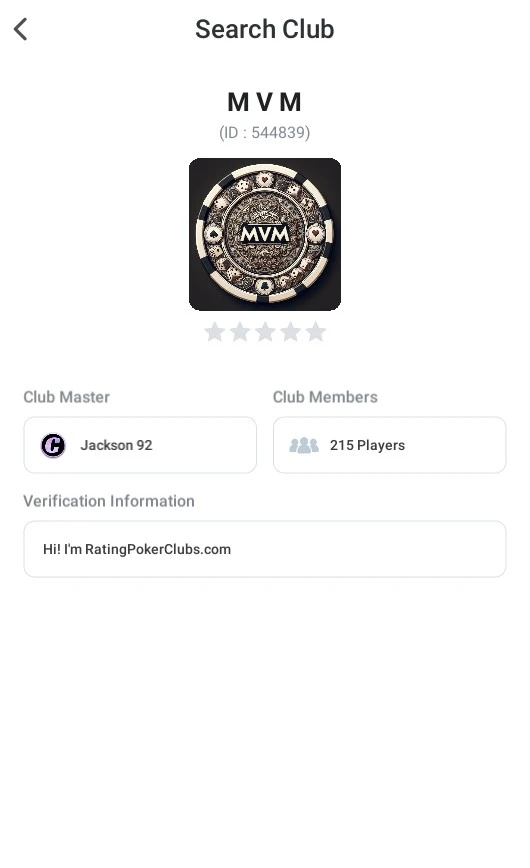Select the third rating star
This screenshot has height=868, width=530.
tap(265, 332)
